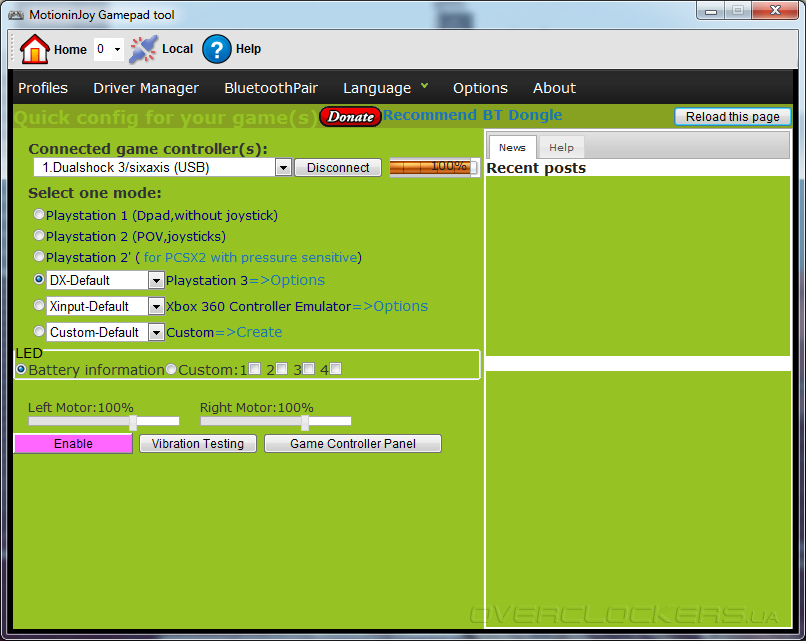
Task: Check LED custom checkbox 3
Action: coord(308,369)
